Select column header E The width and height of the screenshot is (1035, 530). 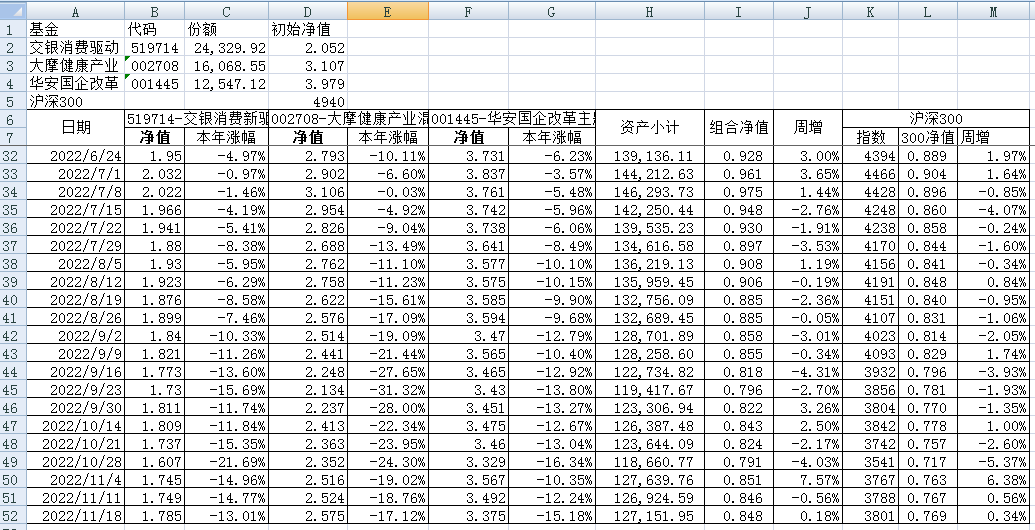point(387,11)
